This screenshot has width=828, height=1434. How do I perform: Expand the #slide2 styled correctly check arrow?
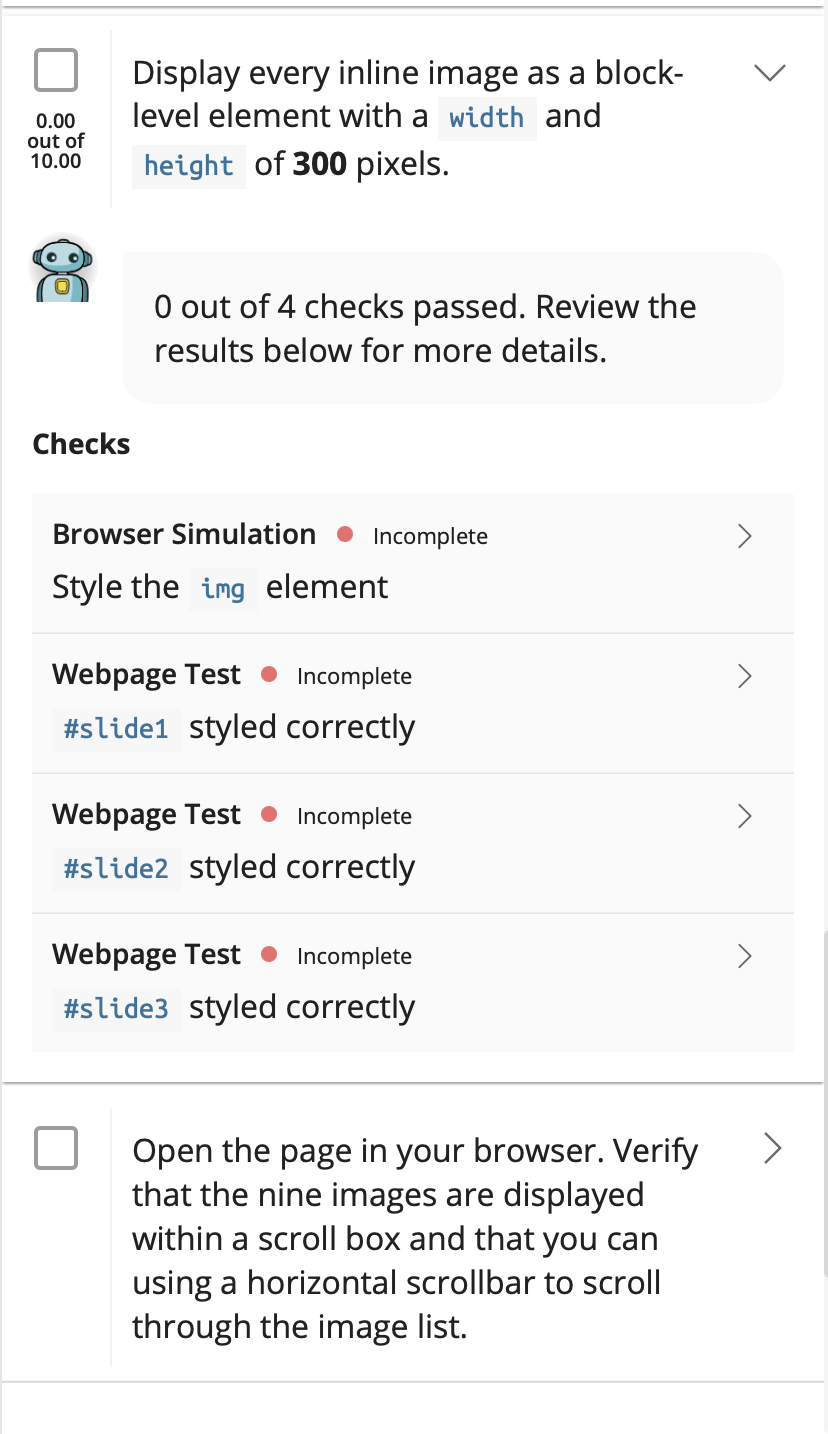coord(744,816)
